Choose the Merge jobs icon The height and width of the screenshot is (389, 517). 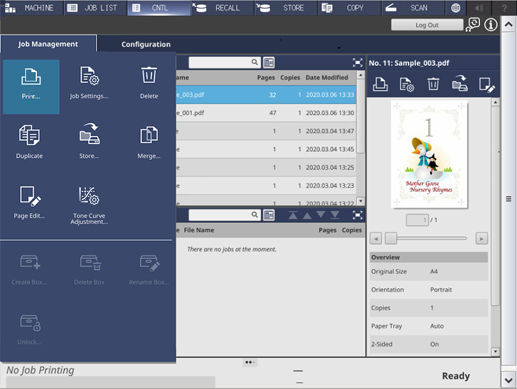[149, 142]
